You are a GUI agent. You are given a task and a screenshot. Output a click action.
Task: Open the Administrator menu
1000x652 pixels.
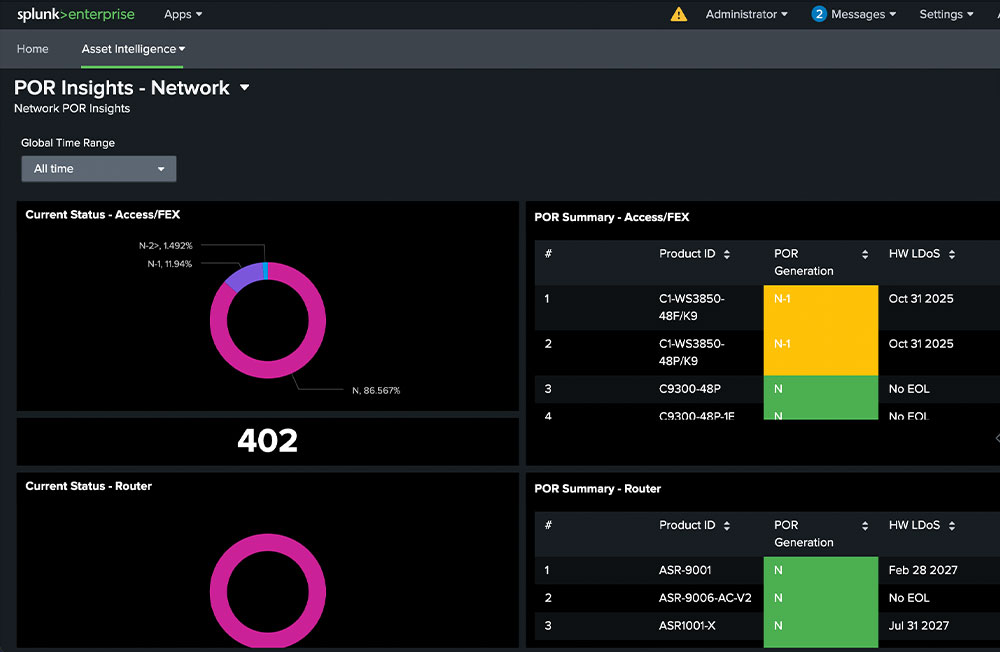(746, 14)
